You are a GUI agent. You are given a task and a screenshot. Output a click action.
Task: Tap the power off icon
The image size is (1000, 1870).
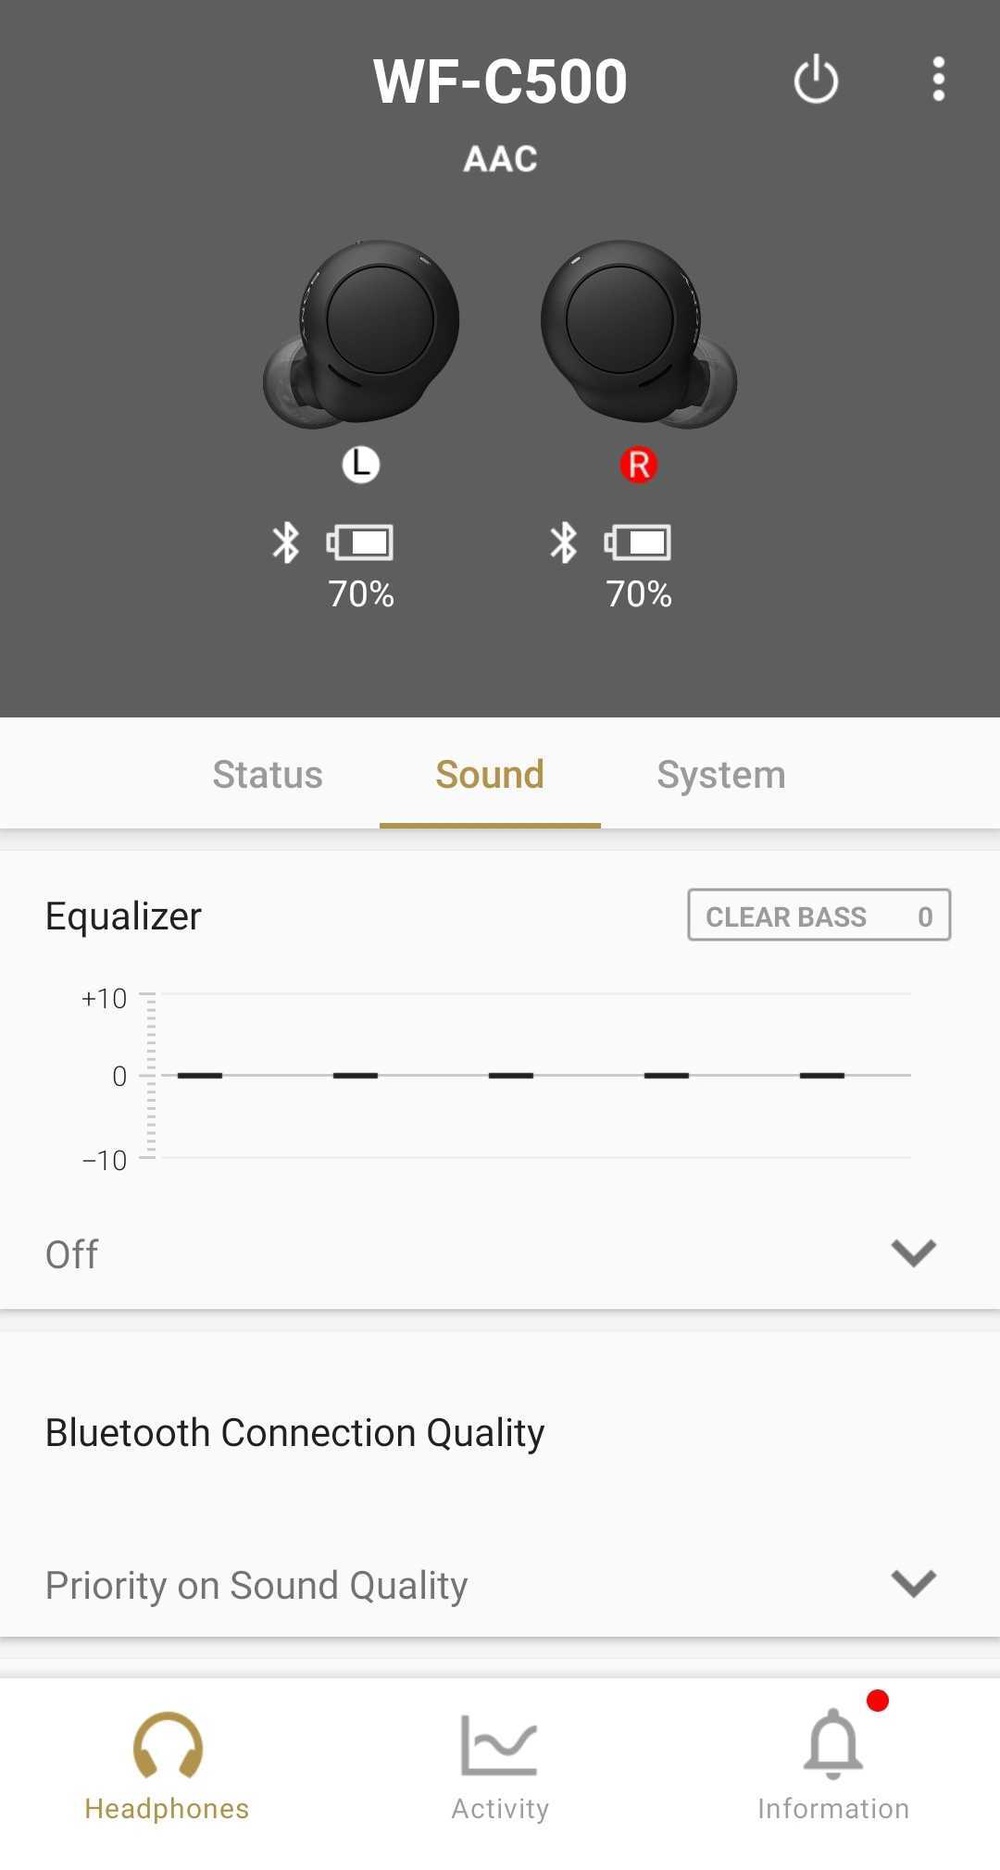point(815,79)
